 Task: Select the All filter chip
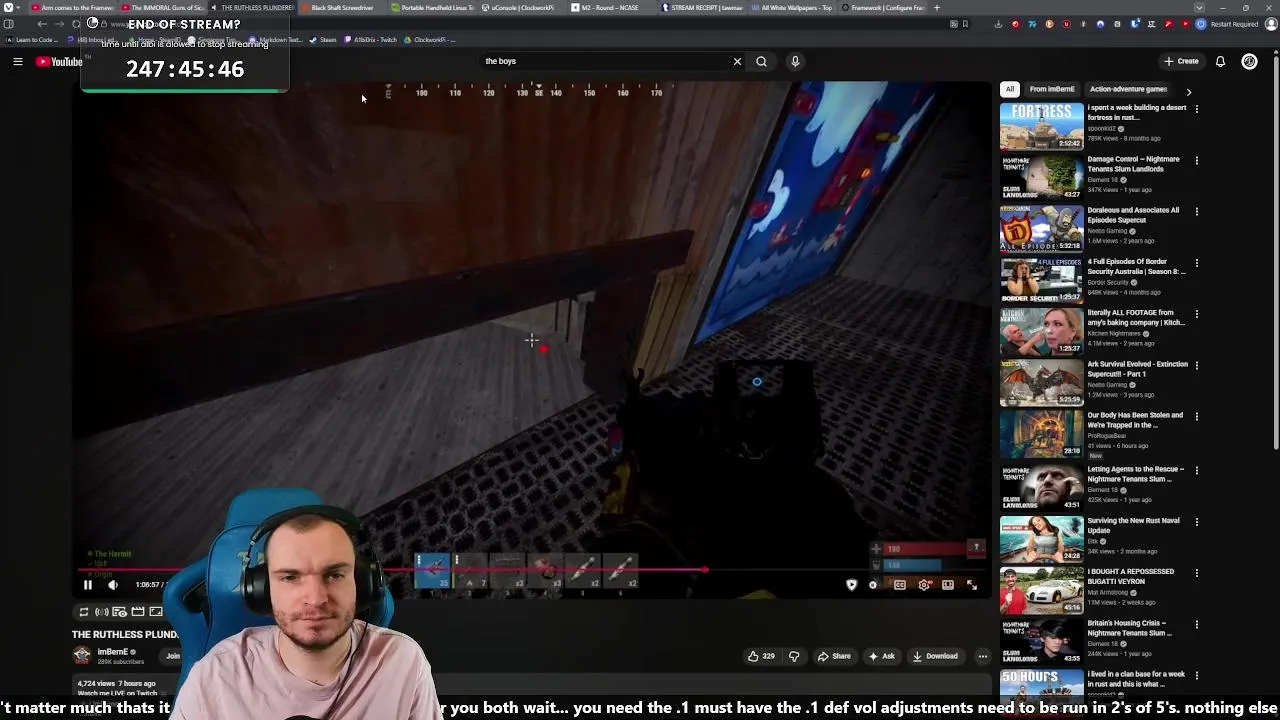pyautogui.click(x=1010, y=89)
